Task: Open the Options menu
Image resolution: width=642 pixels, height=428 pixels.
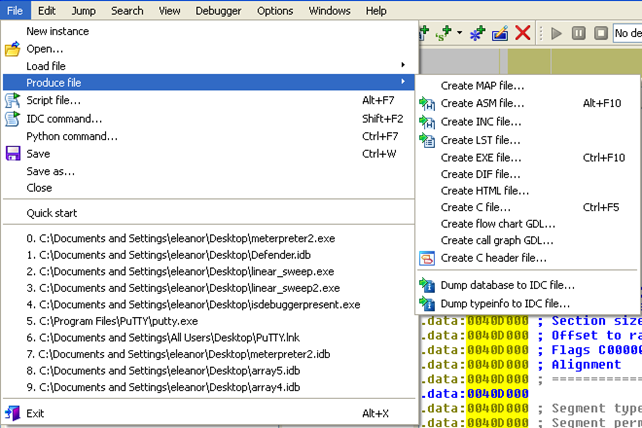Action: point(274,10)
